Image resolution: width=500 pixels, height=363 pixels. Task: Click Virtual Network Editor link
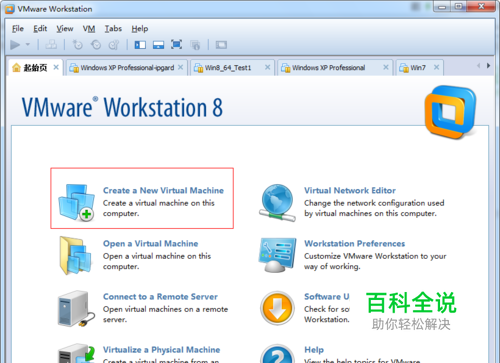[x=350, y=190]
